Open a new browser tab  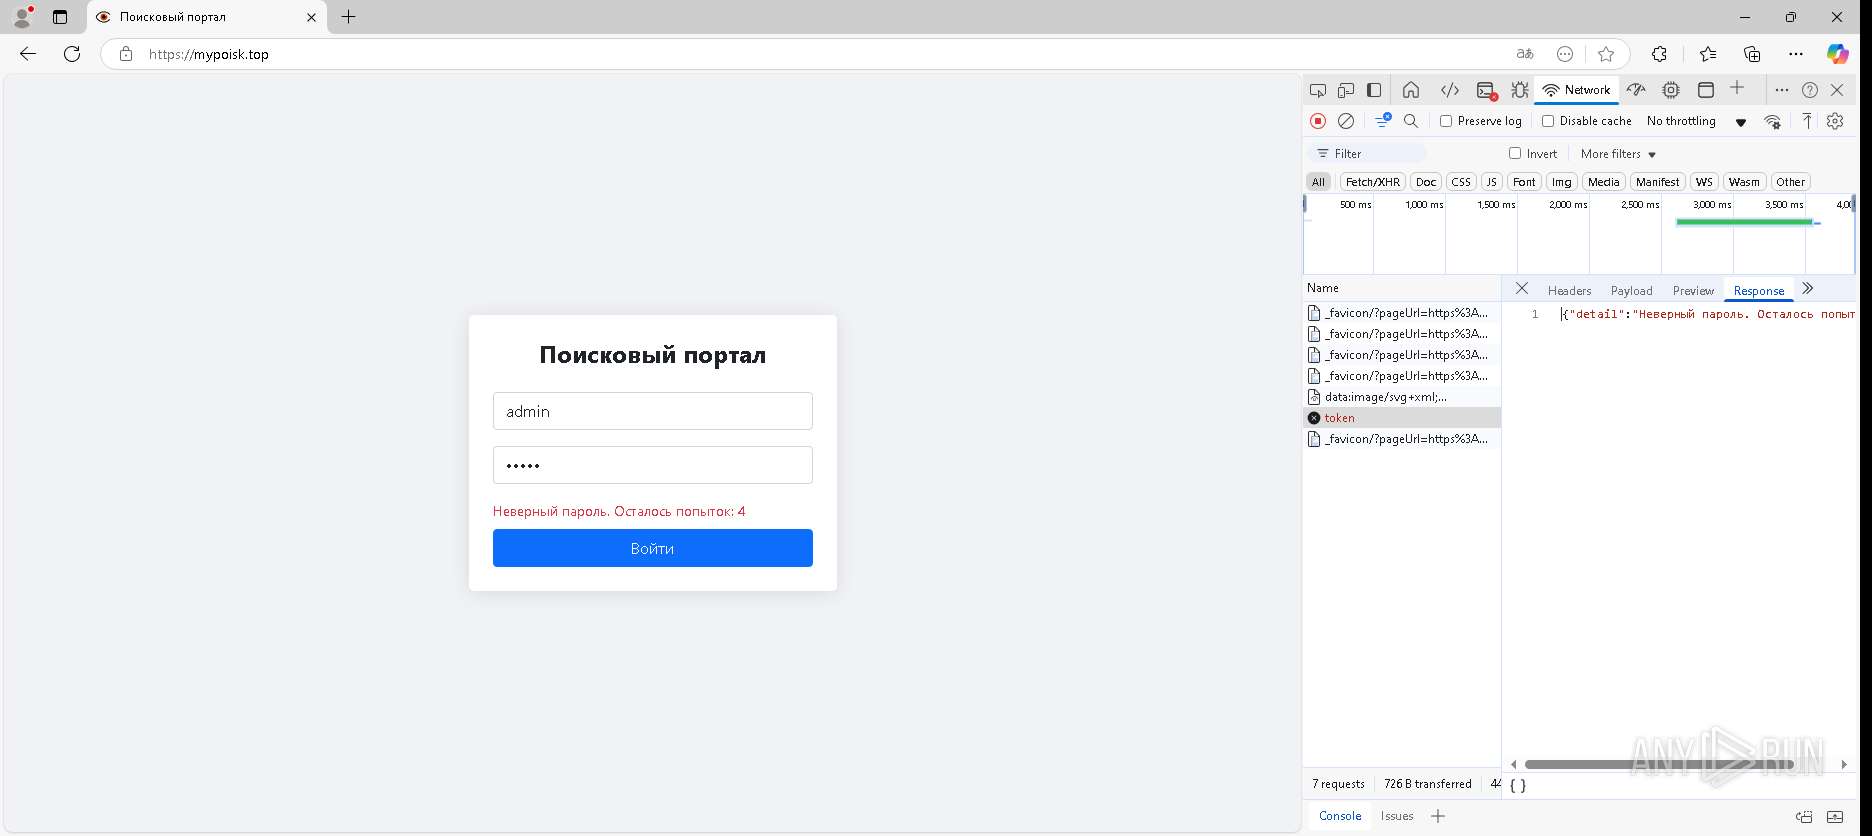[348, 17]
